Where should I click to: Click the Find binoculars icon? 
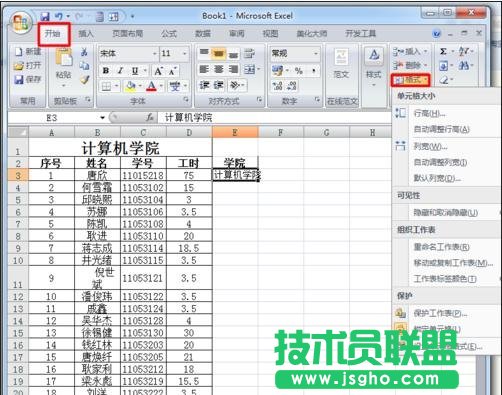point(464,65)
